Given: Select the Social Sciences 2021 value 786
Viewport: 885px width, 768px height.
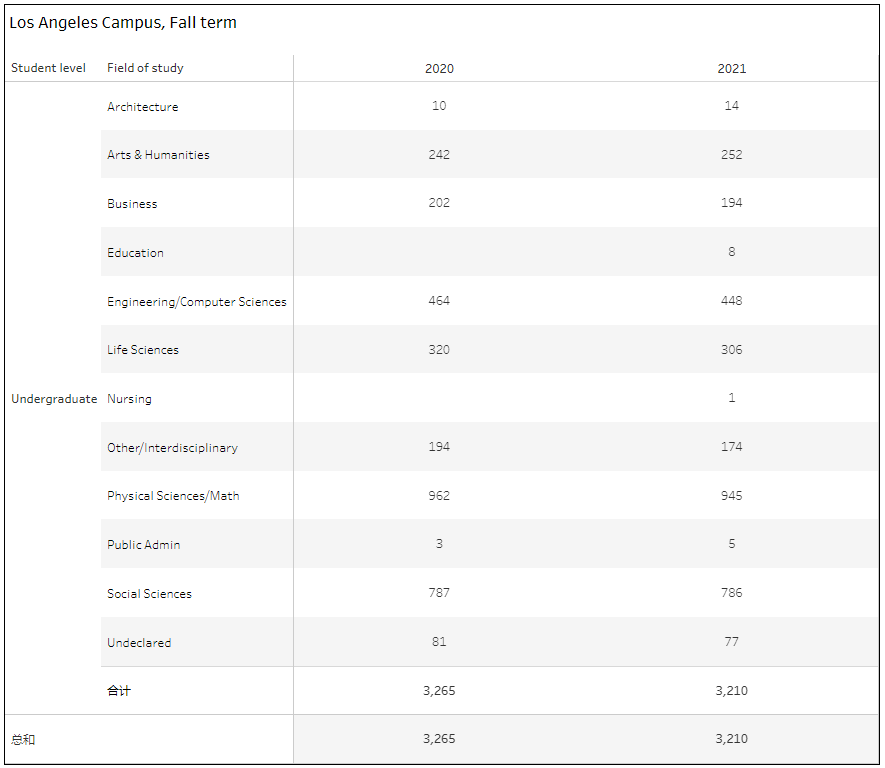Looking at the screenshot, I should 731,593.
